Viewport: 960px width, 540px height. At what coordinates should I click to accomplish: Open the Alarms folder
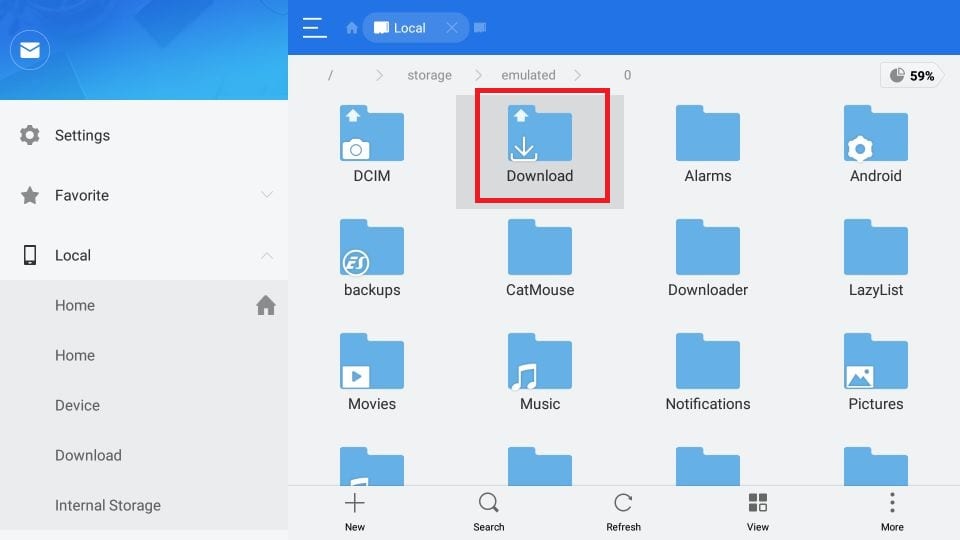pyautogui.click(x=708, y=144)
